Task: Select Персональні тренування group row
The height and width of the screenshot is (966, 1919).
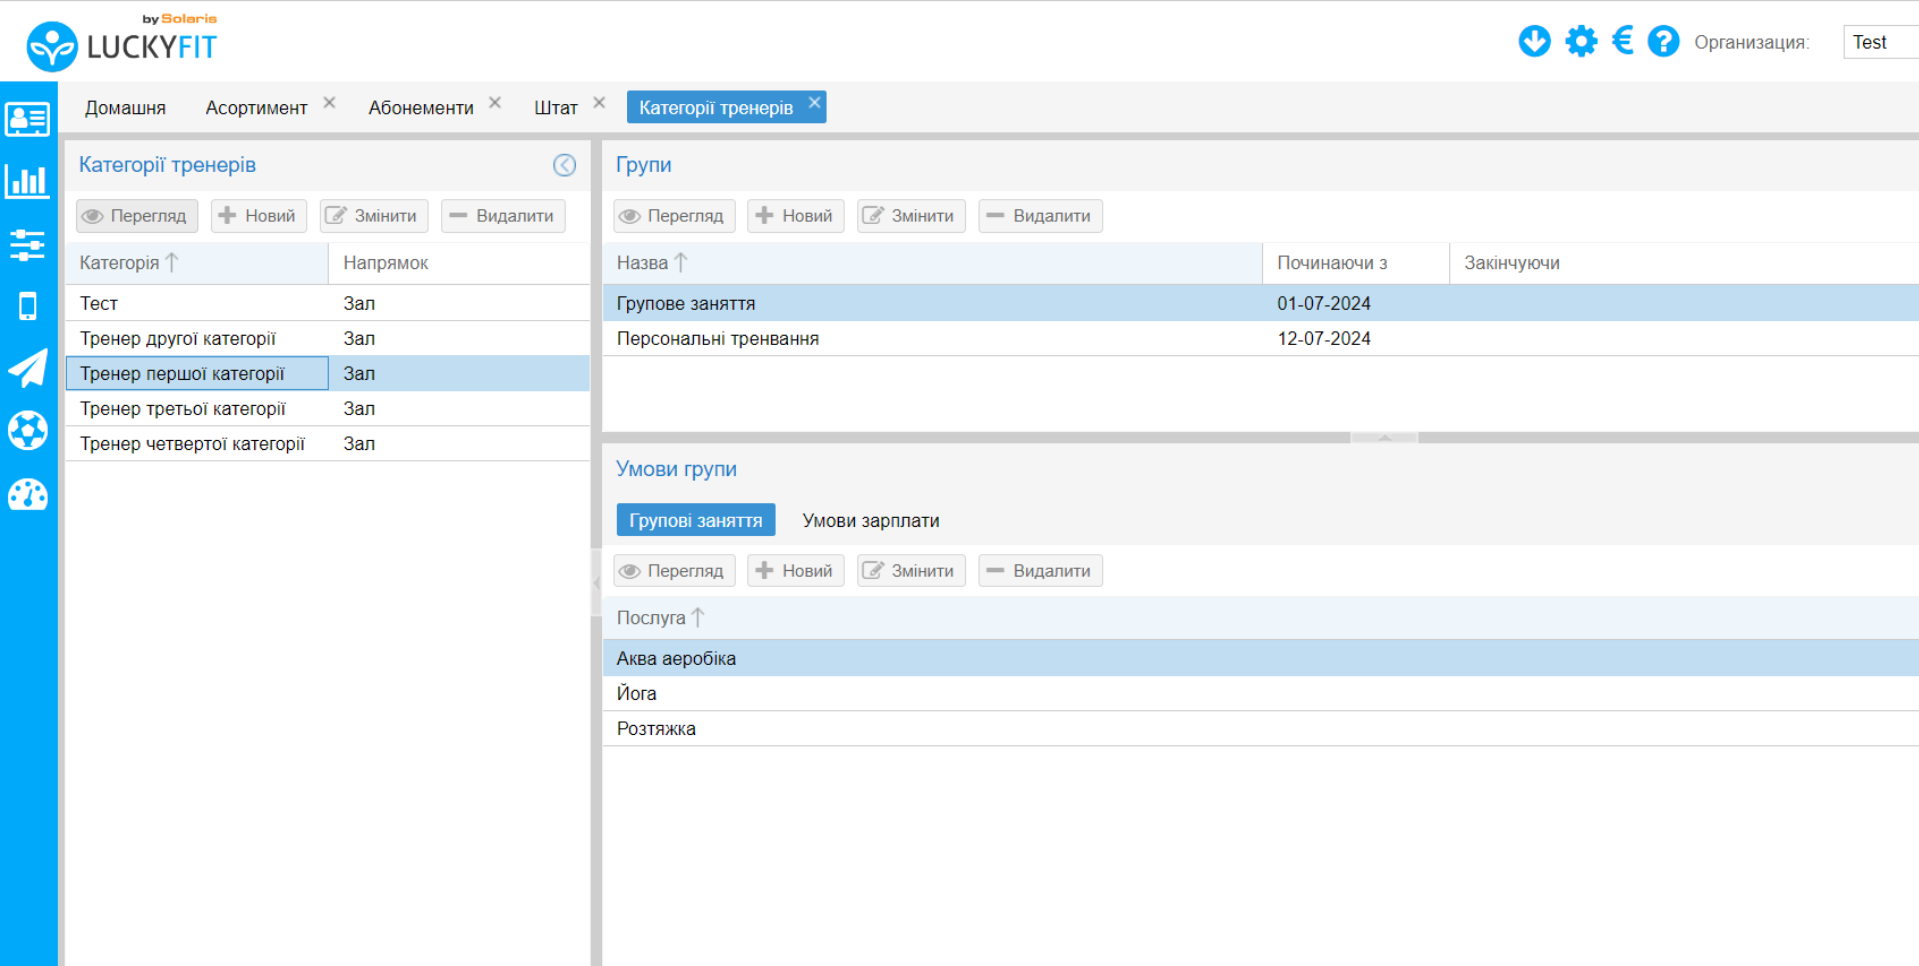Action: 1261,338
